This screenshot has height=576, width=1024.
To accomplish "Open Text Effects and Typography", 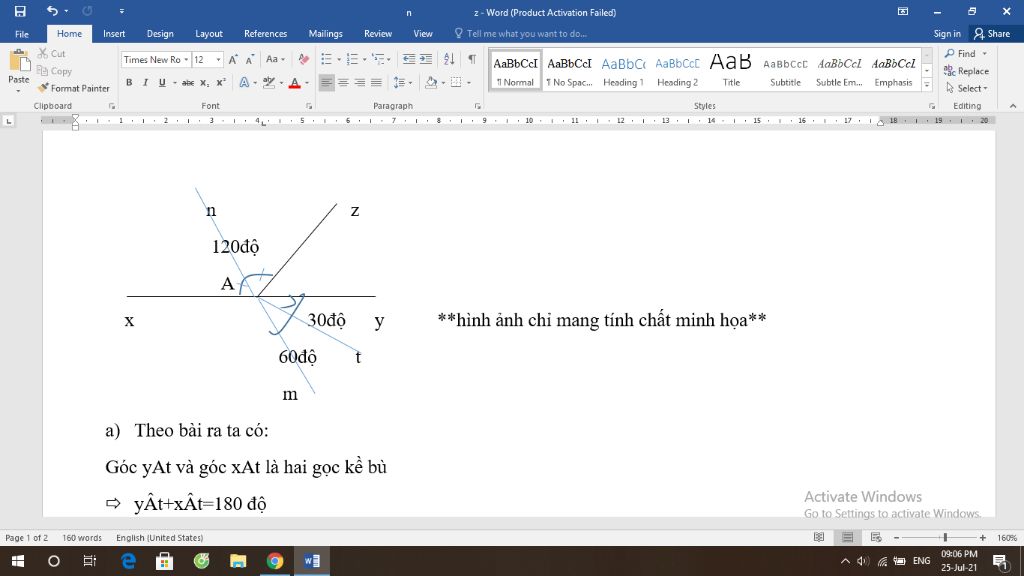I will pos(246,83).
